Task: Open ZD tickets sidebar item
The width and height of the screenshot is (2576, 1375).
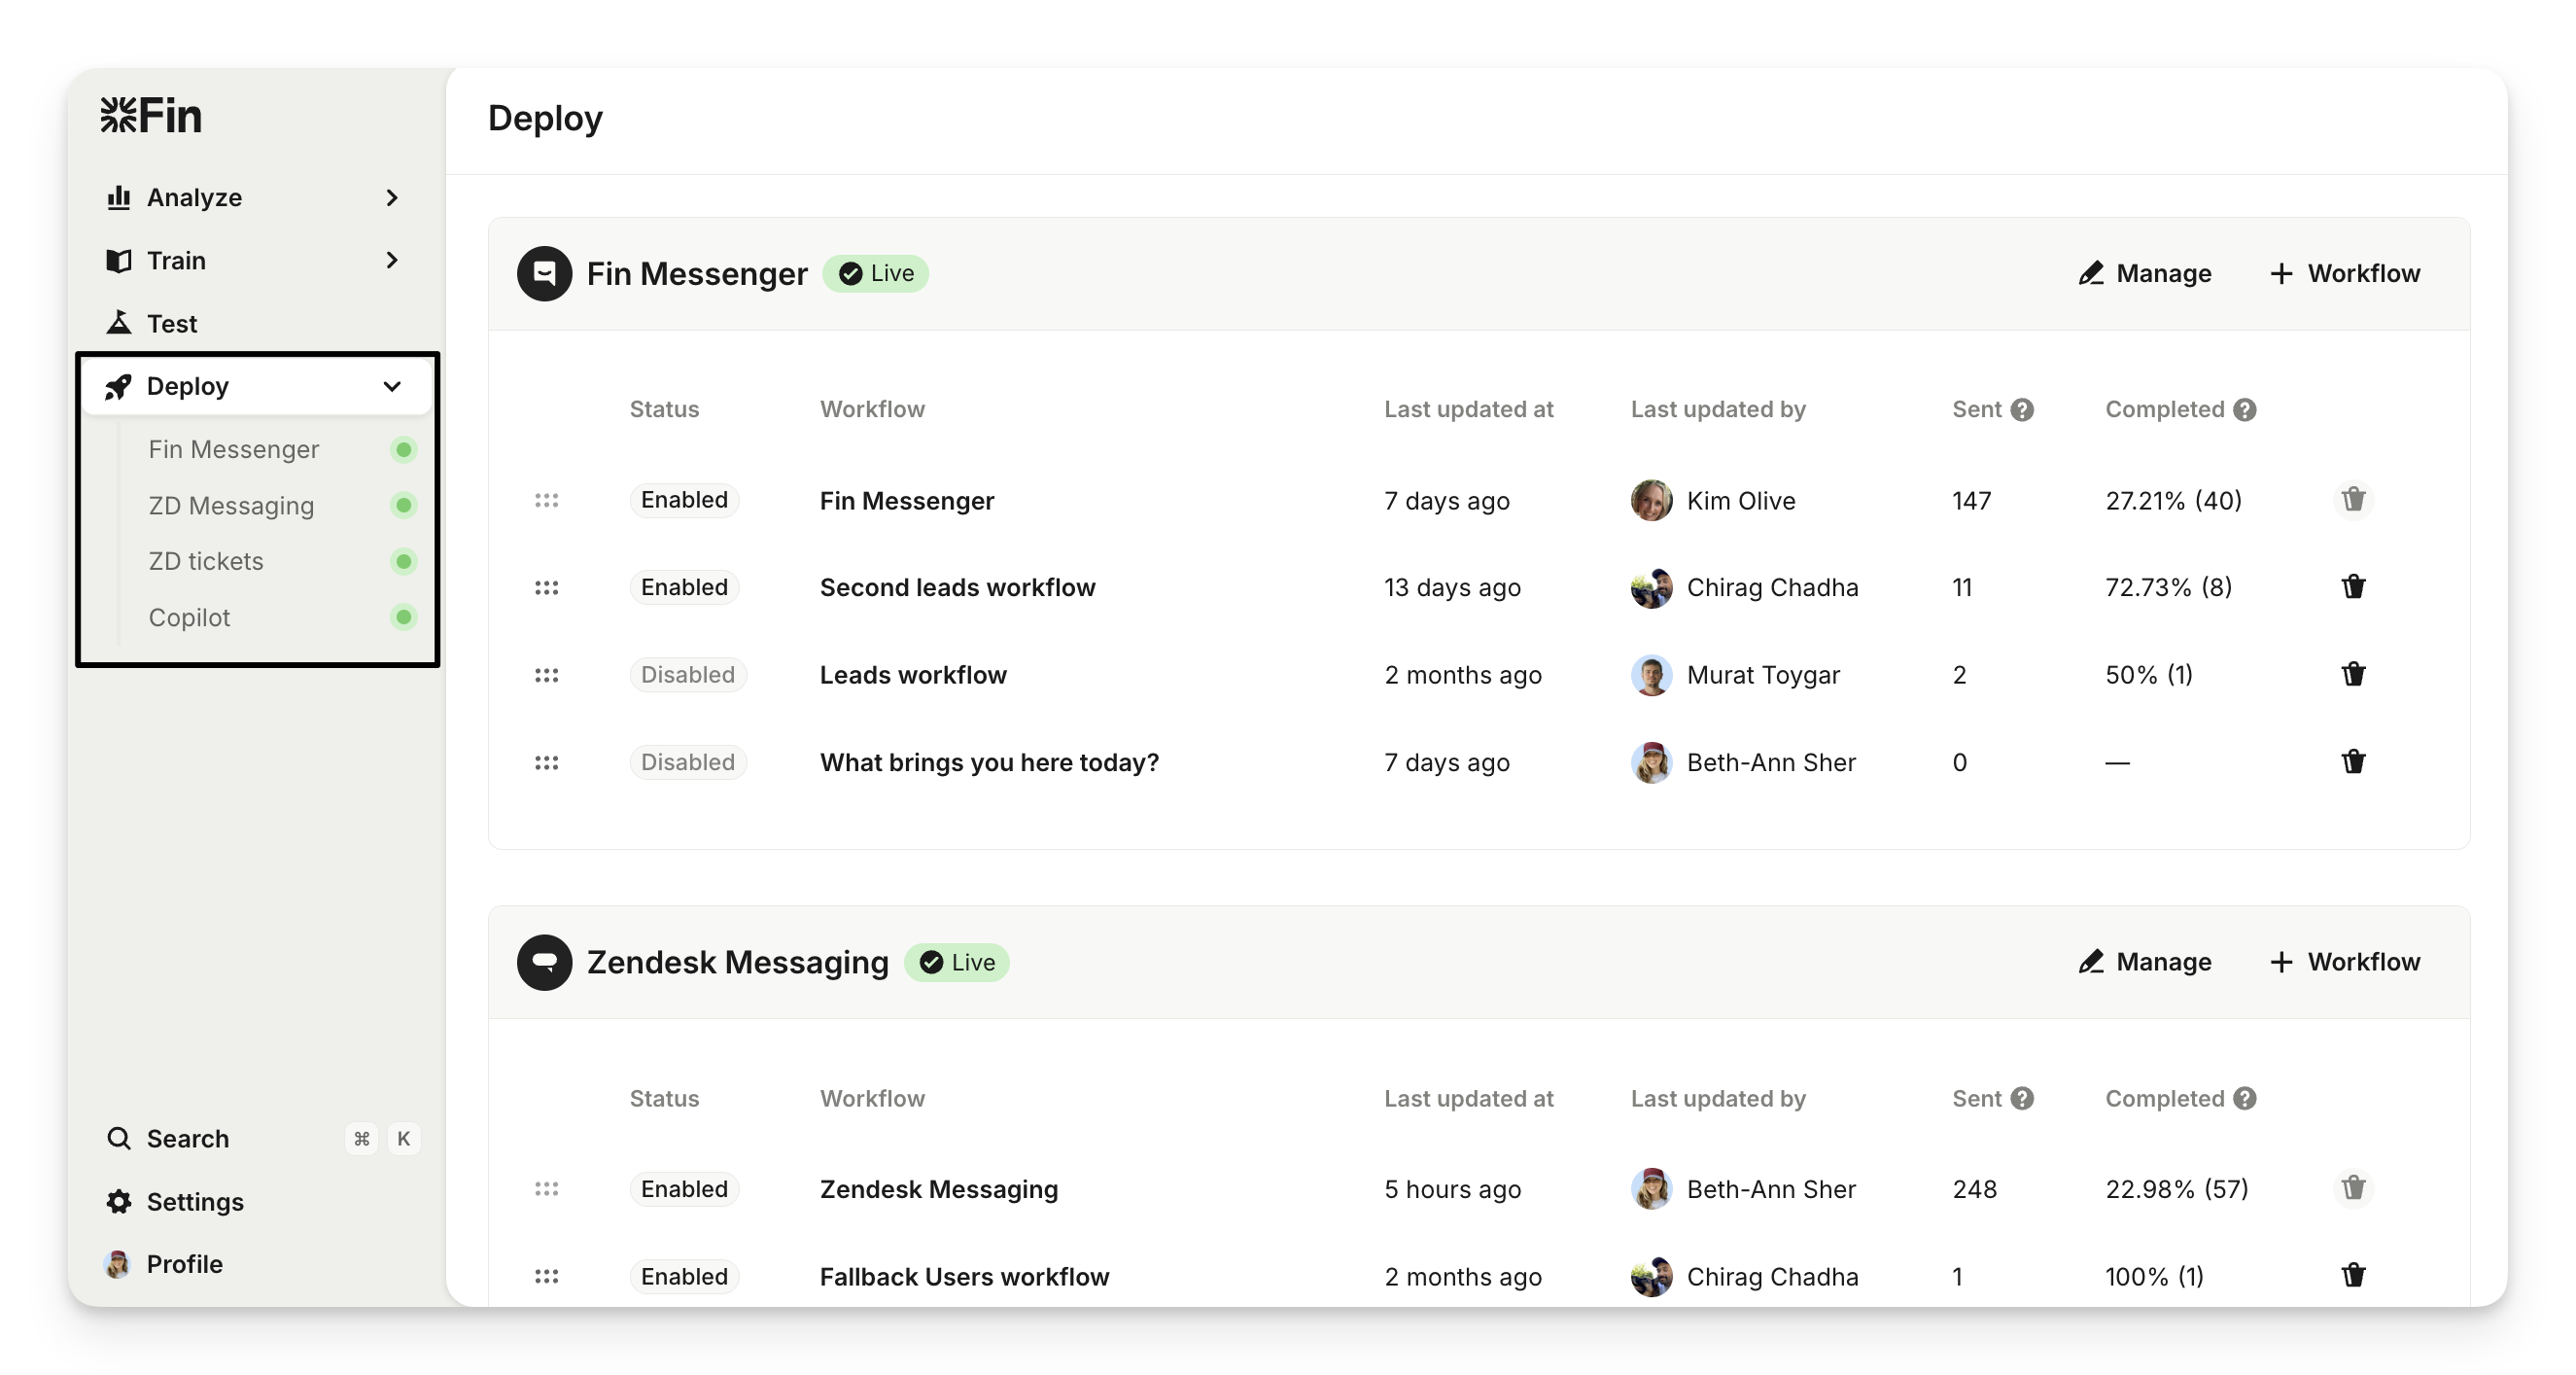Action: pos(206,561)
